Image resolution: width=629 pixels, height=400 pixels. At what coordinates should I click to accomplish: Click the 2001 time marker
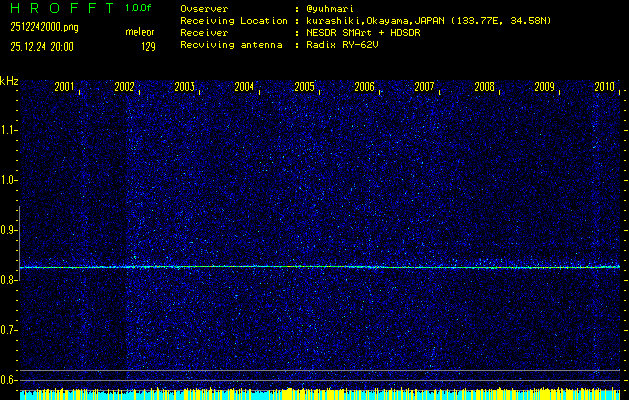[64, 88]
